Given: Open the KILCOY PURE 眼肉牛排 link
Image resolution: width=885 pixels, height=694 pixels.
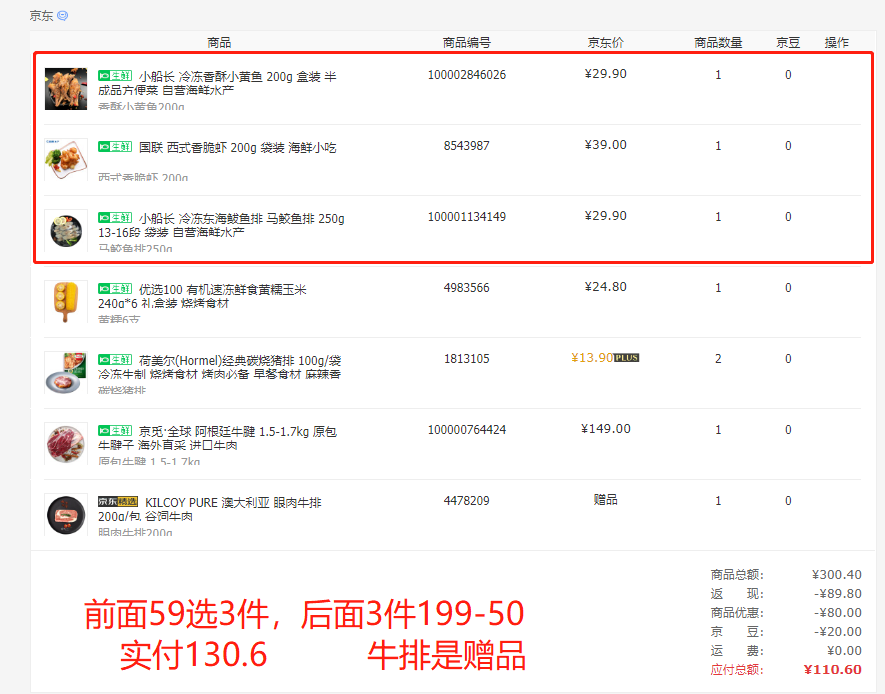Looking at the screenshot, I should click(210, 509).
